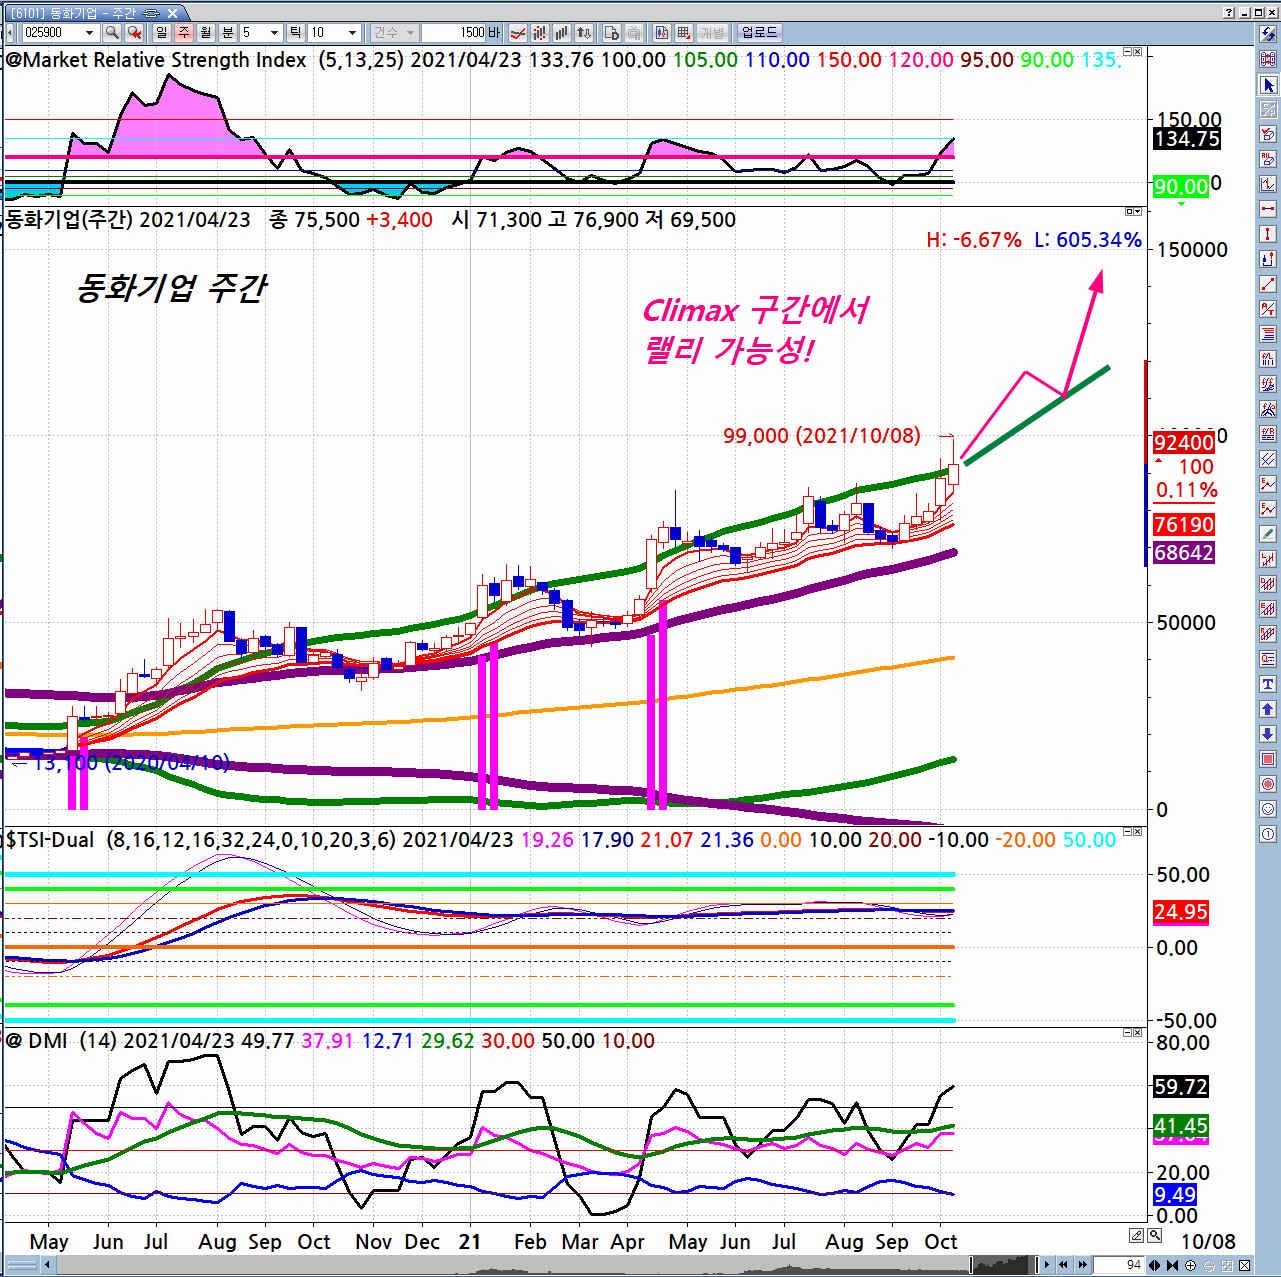Click the price chart panel corner button

(x=1133, y=211)
